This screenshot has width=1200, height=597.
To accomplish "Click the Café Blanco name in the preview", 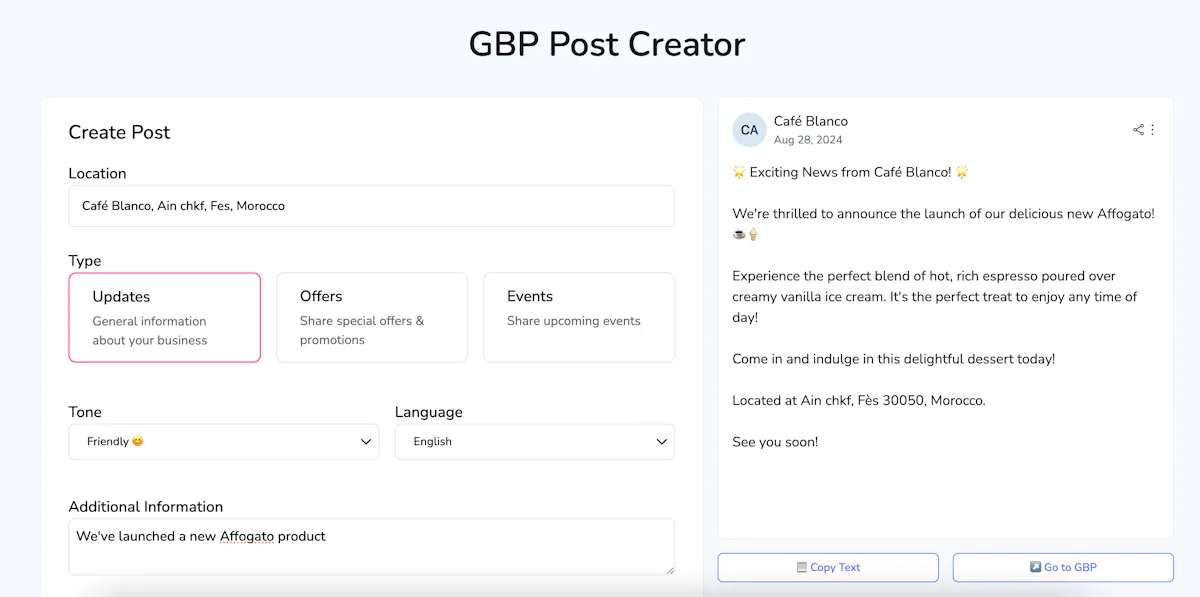I will click(811, 121).
